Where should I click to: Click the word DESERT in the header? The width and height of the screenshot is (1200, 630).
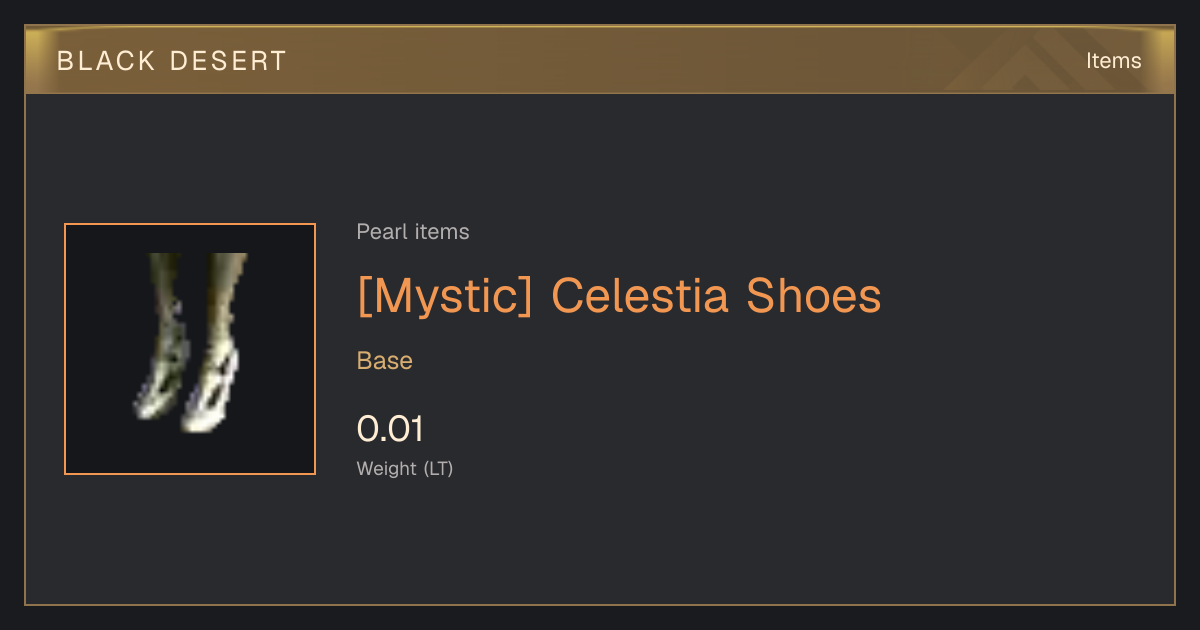(x=227, y=61)
